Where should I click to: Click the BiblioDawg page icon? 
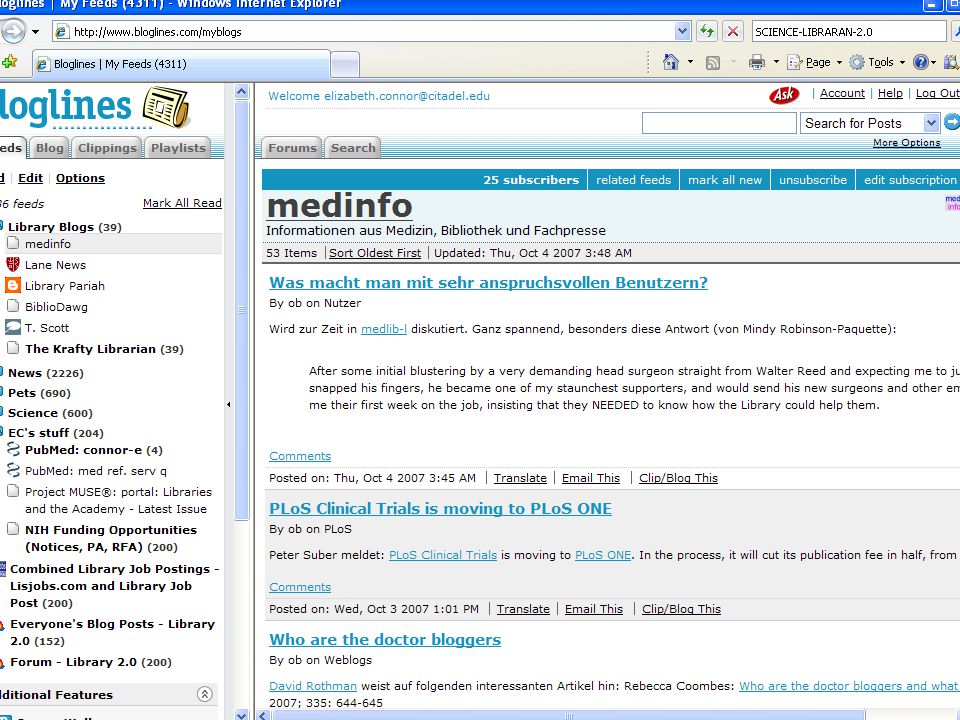click(12, 306)
